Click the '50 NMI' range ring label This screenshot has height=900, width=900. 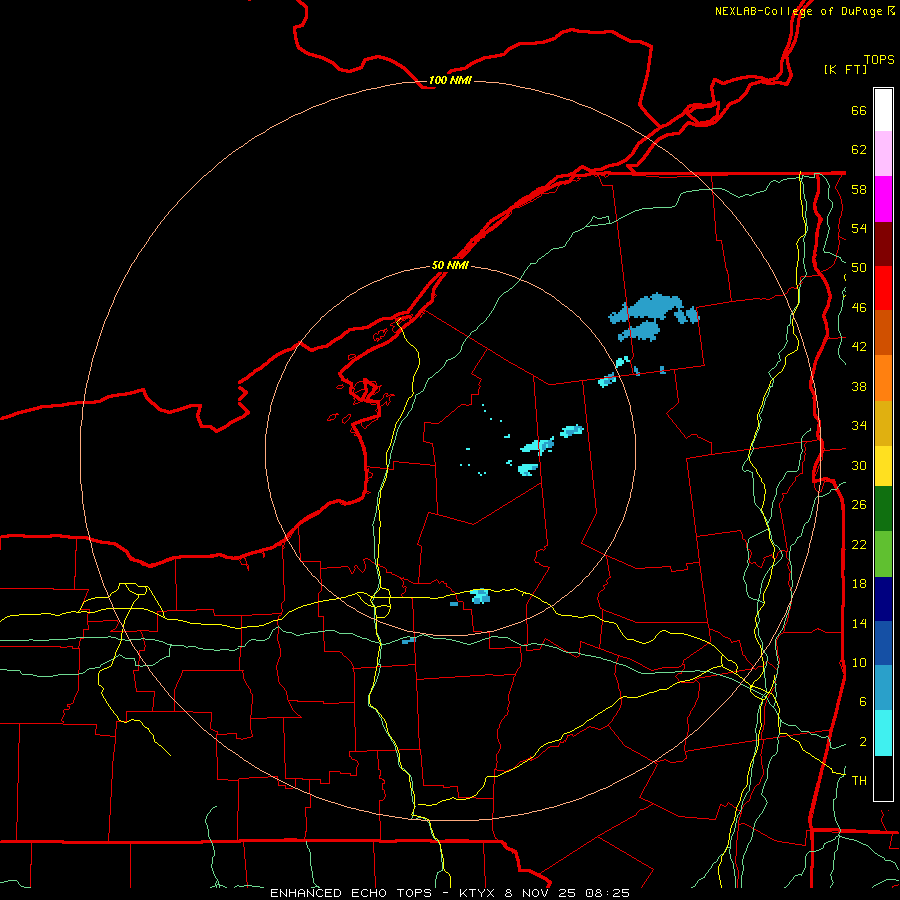click(450, 265)
